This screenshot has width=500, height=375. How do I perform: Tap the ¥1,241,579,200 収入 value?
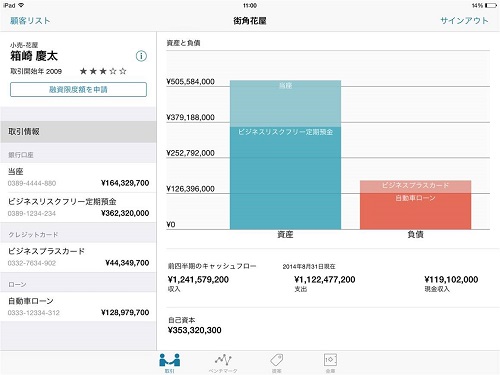point(198,280)
